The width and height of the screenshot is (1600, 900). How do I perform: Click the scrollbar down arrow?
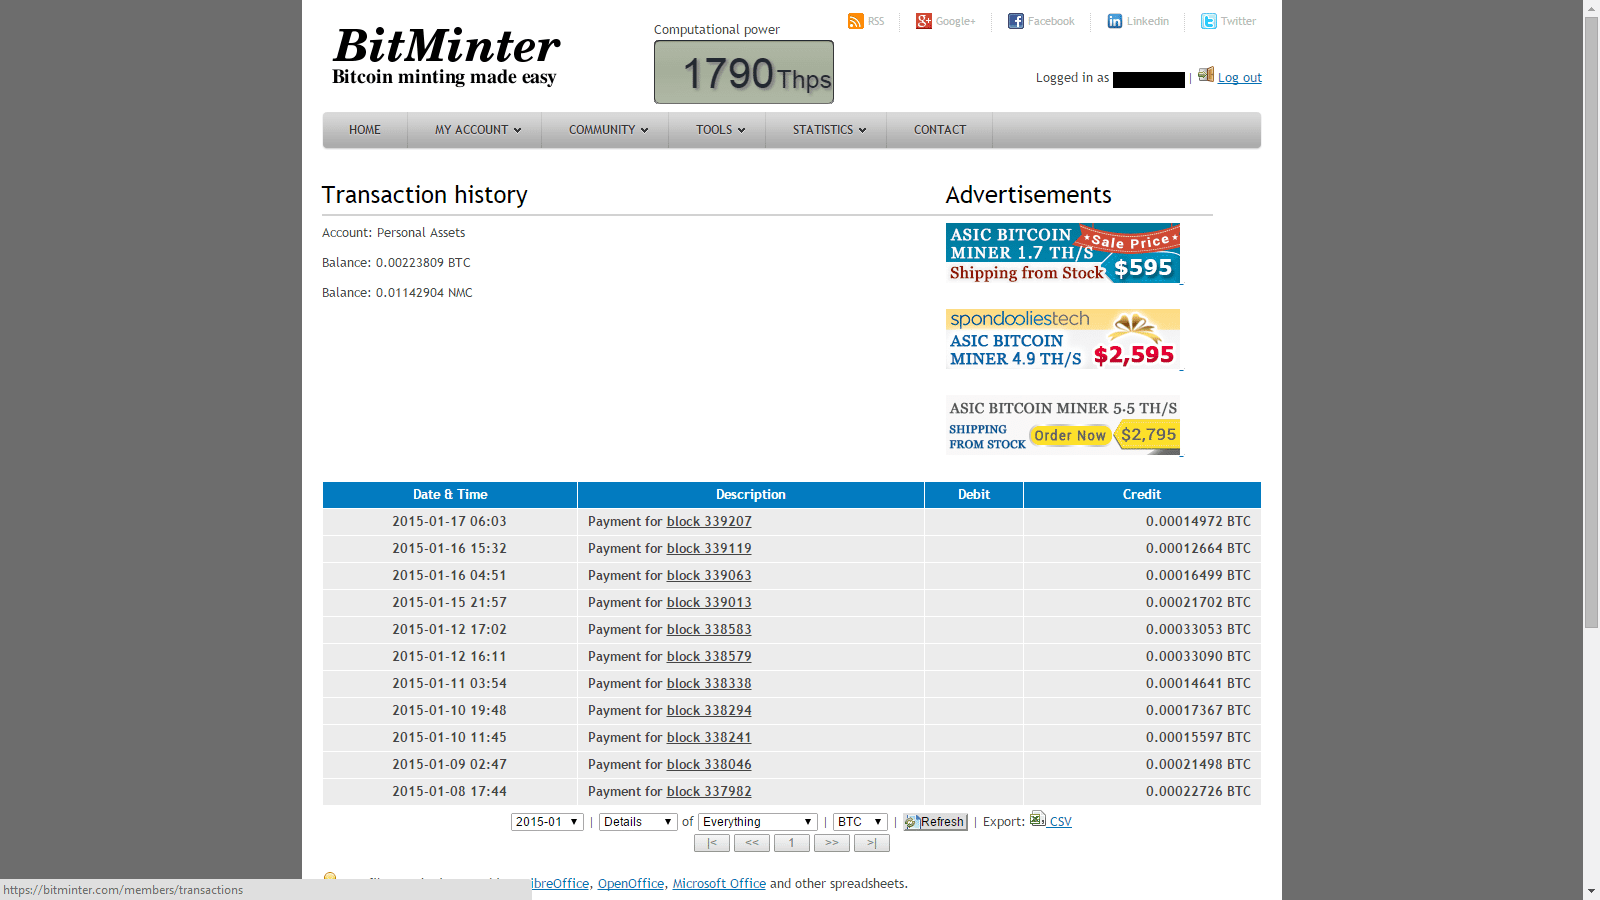click(1591, 891)
